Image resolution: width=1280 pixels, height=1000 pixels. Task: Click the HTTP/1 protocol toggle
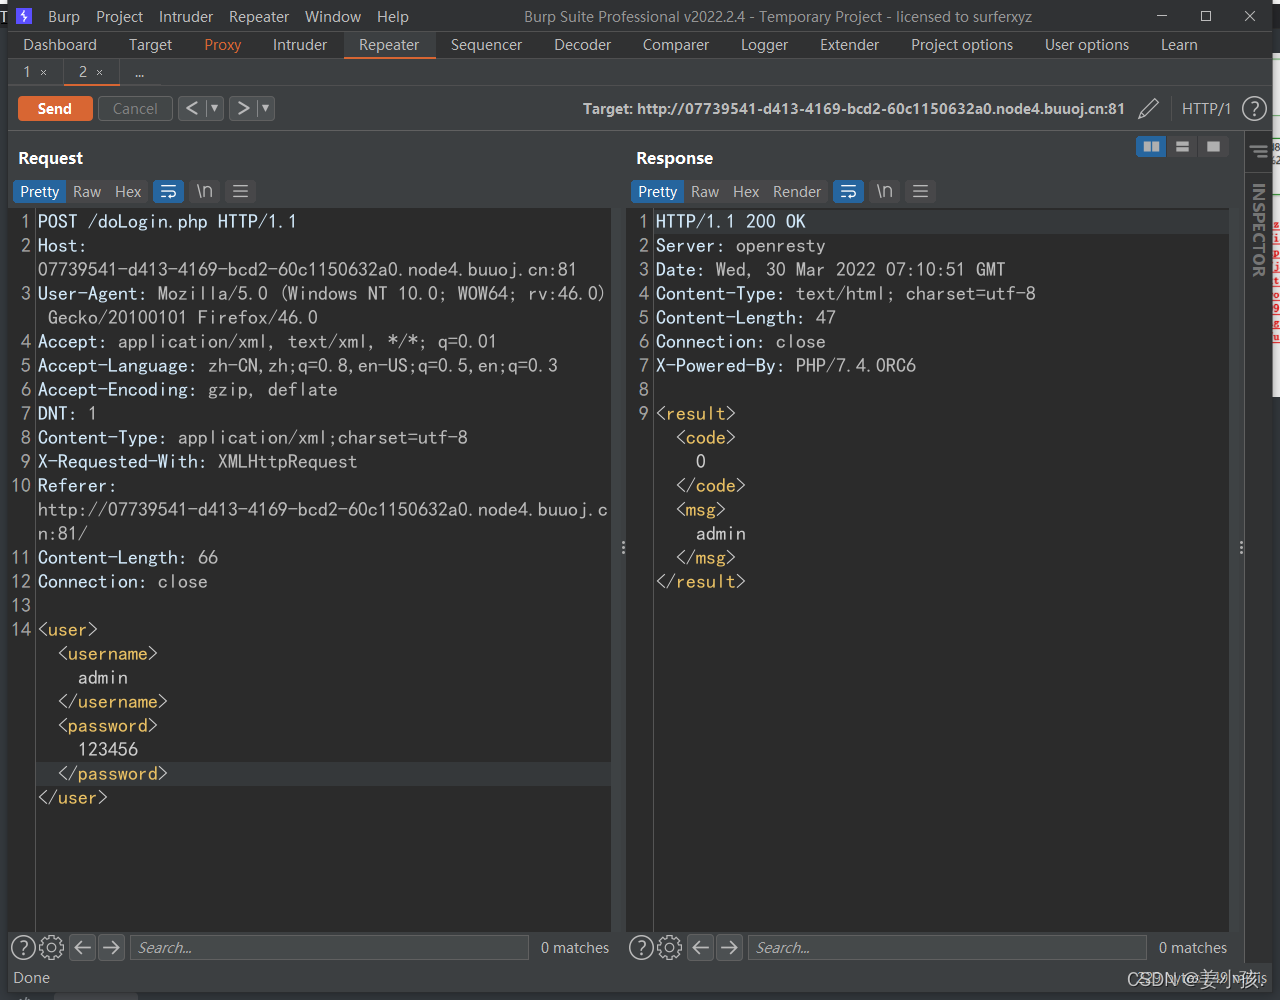pyautogui.click(x=1206, y=109)
